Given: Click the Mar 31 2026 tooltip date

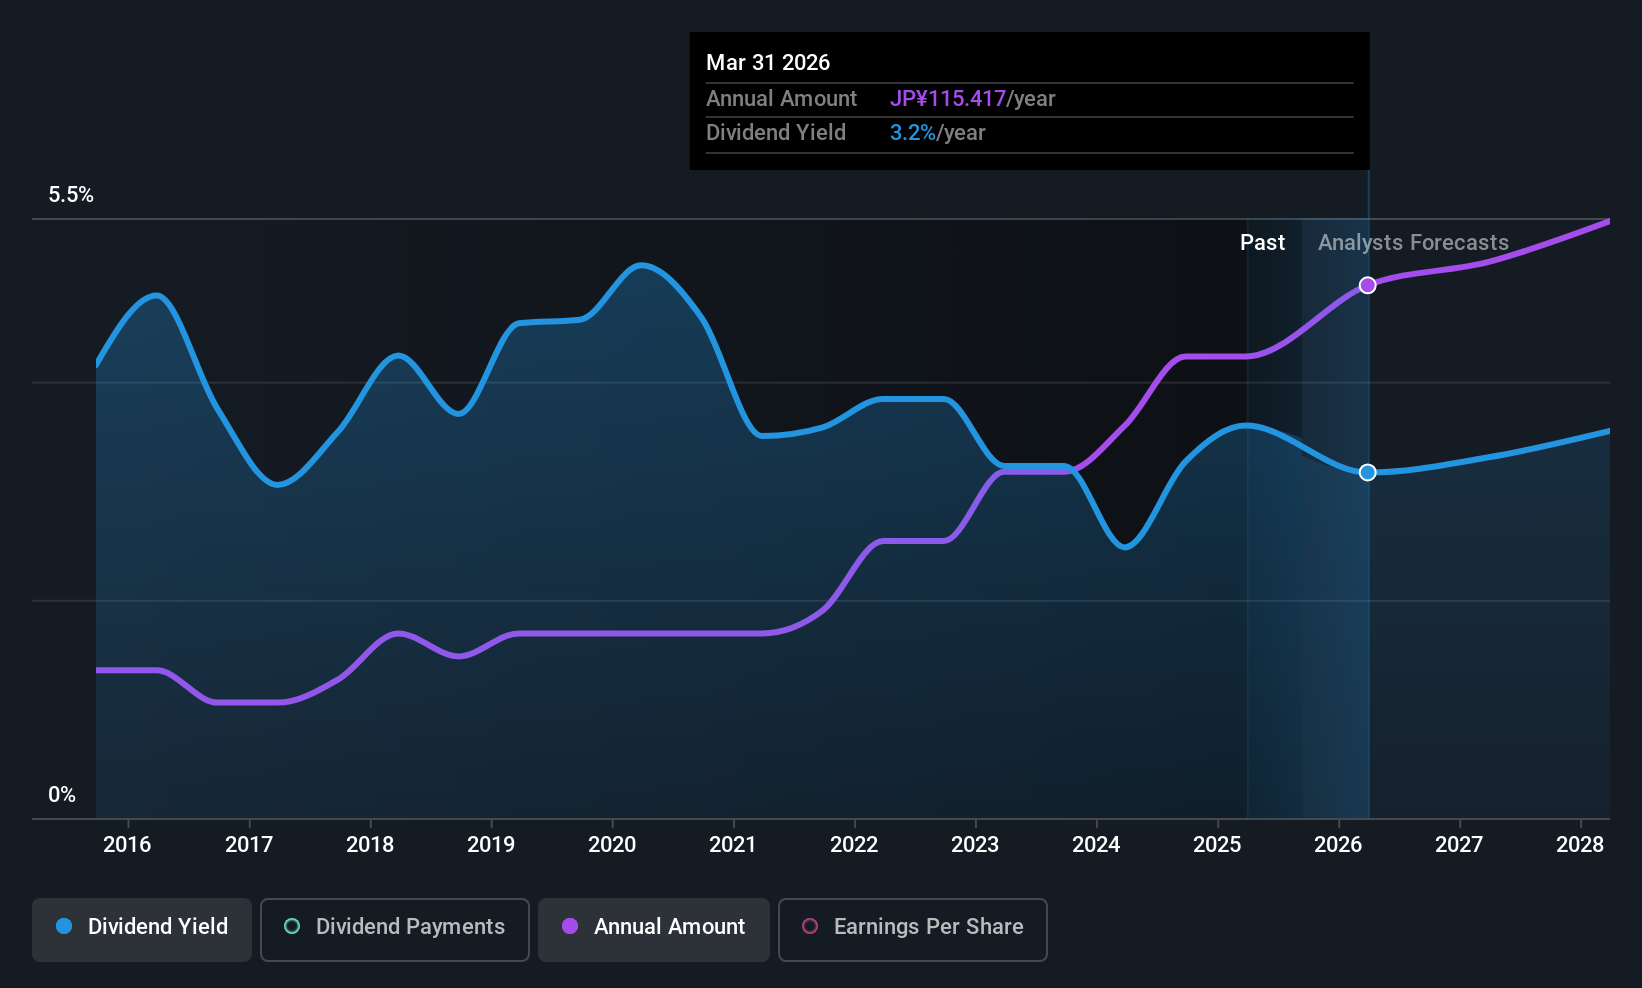Looking at the screenshot, I should click(x=768, y=62).
